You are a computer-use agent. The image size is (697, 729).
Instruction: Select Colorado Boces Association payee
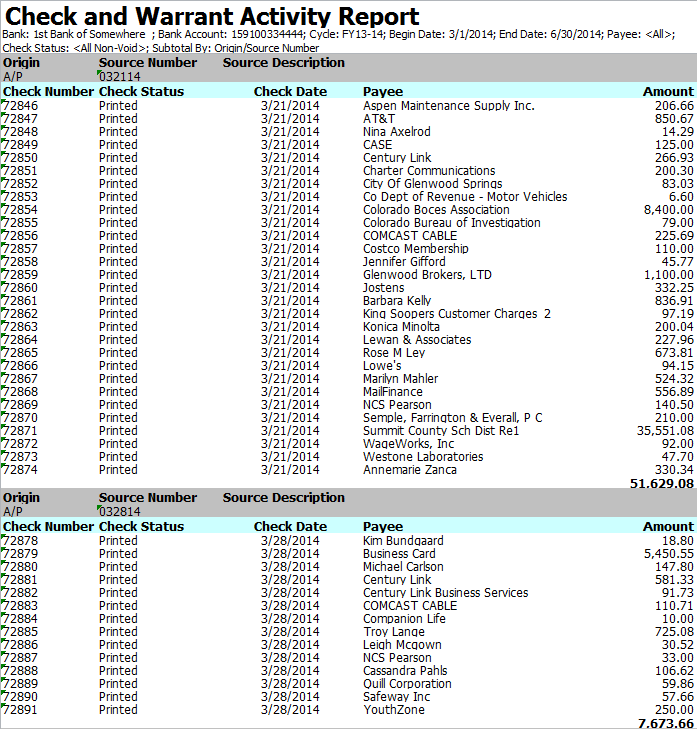[436, 210]
